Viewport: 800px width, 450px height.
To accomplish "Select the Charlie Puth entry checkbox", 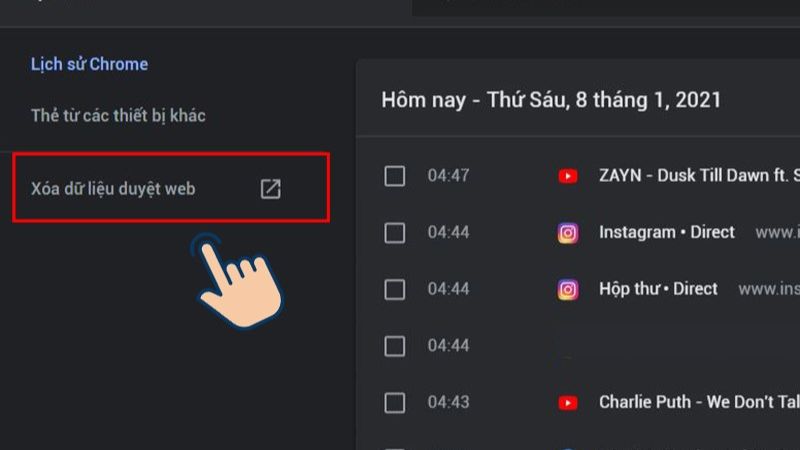I will click(395, 403).
